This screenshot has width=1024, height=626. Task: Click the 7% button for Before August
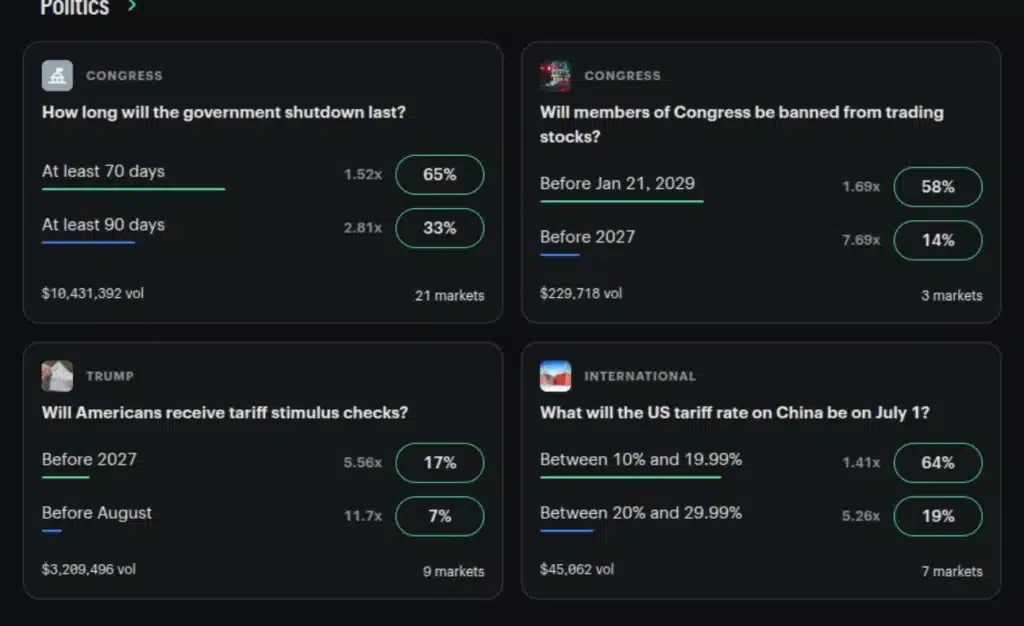440,516
